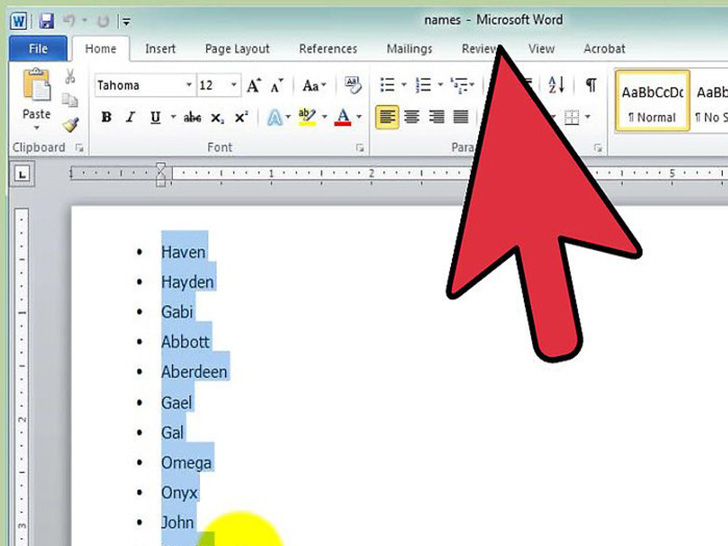Expand underline style options arrow
This screenshot has width=728, height=546.
click(173, 117)
